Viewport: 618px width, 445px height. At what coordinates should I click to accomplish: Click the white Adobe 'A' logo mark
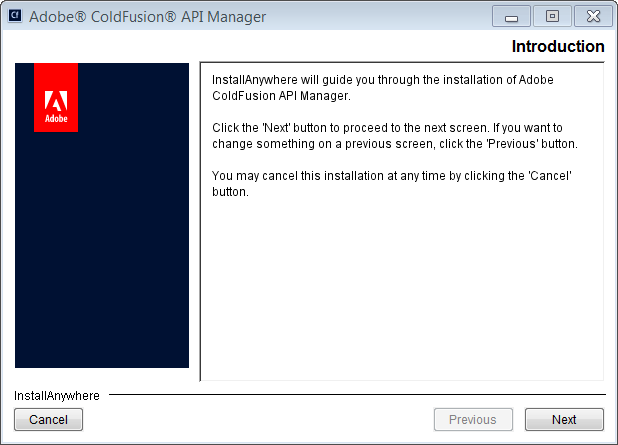point(56,100)
